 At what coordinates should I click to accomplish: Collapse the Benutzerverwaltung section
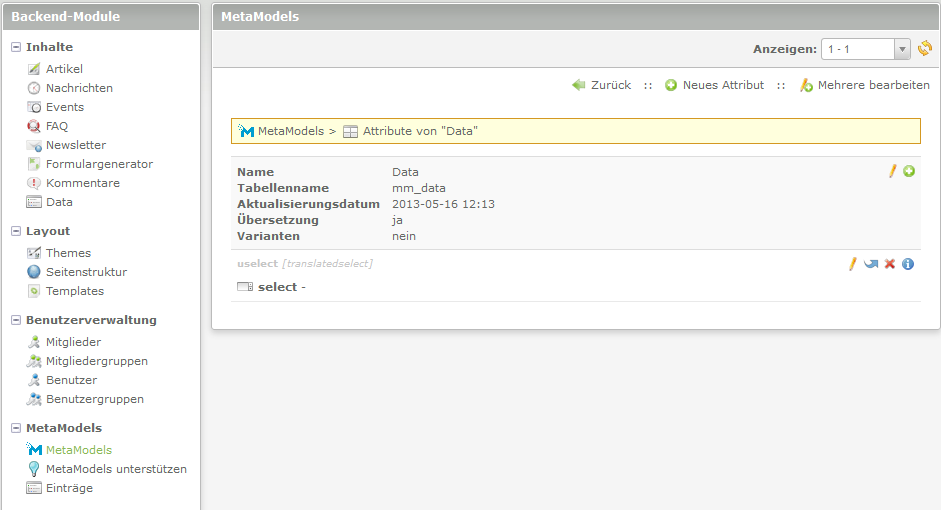coord(16,320)
